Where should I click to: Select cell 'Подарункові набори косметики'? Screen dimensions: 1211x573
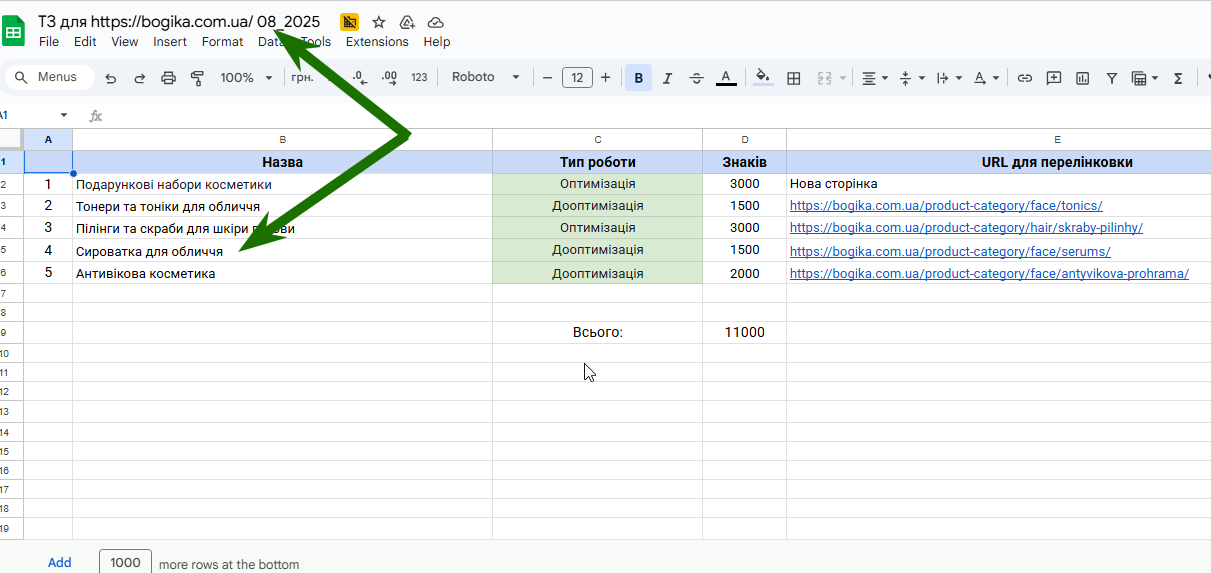click(282, 184)
